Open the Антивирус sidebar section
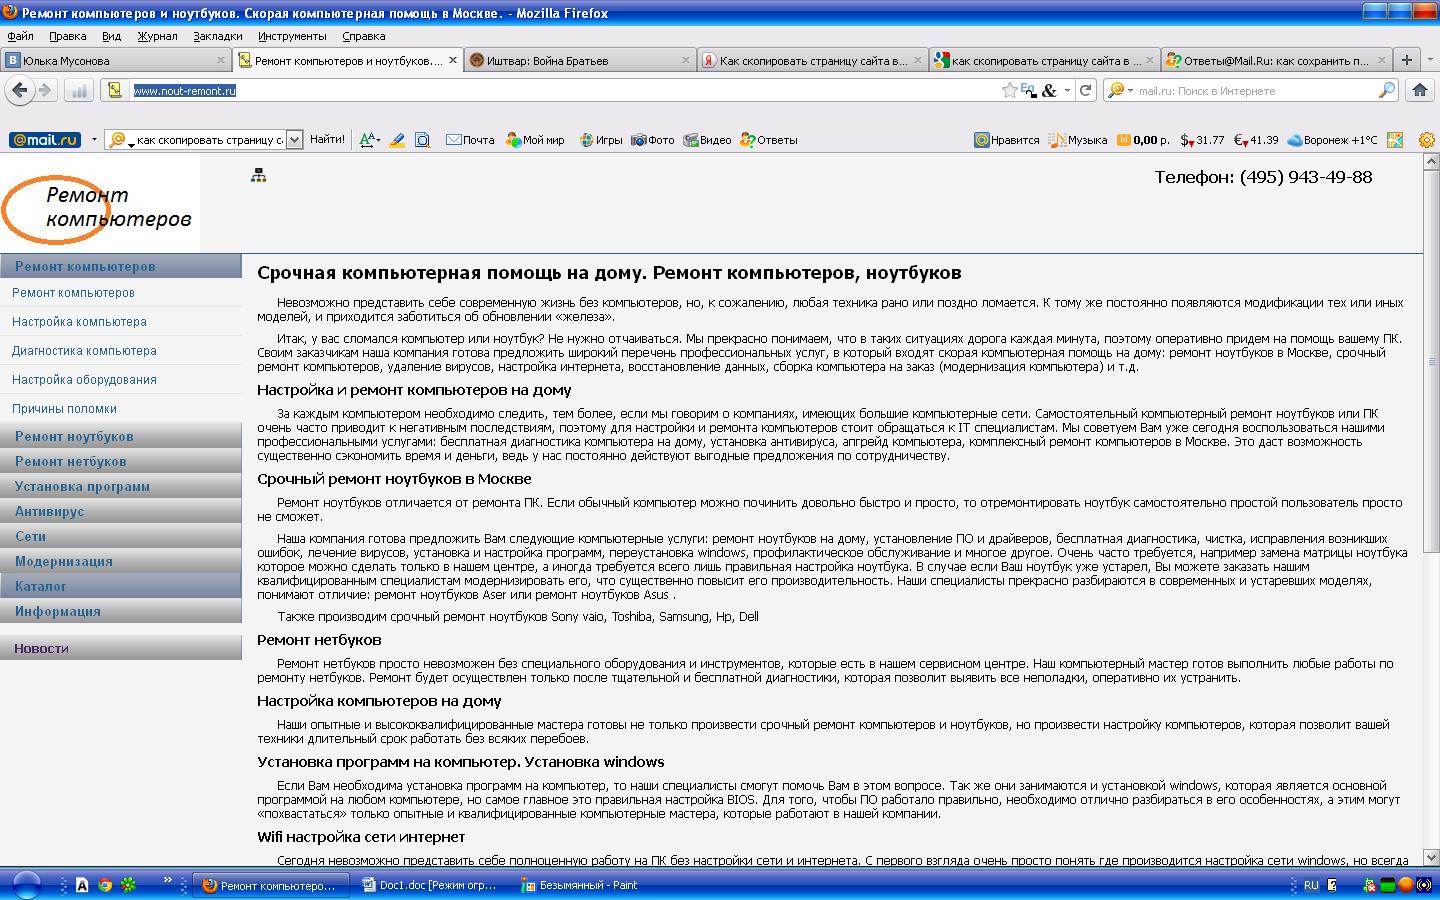 (x=121, y=511)
